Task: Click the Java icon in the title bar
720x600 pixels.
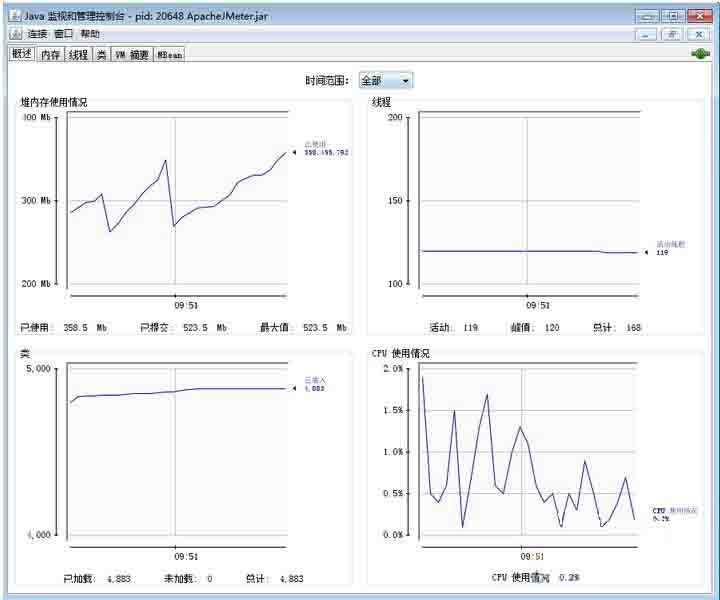Action: [14, 17]
